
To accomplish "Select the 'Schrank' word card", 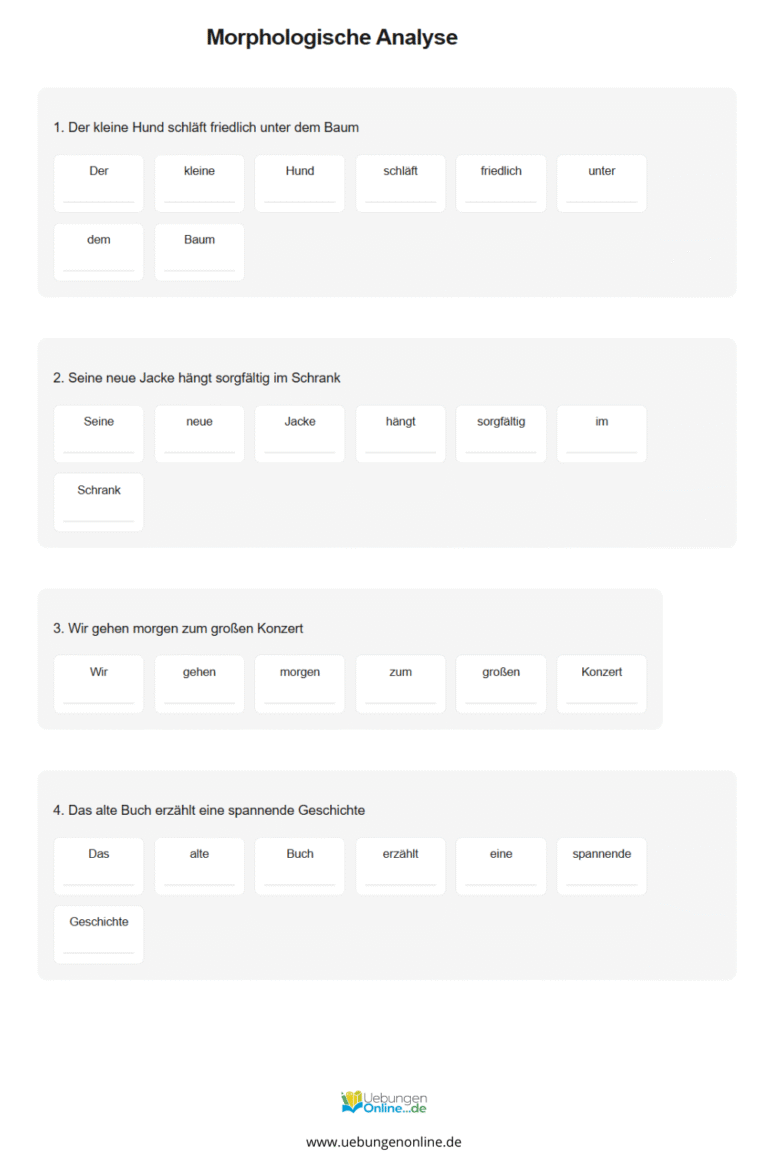I will tap(98, 503).
